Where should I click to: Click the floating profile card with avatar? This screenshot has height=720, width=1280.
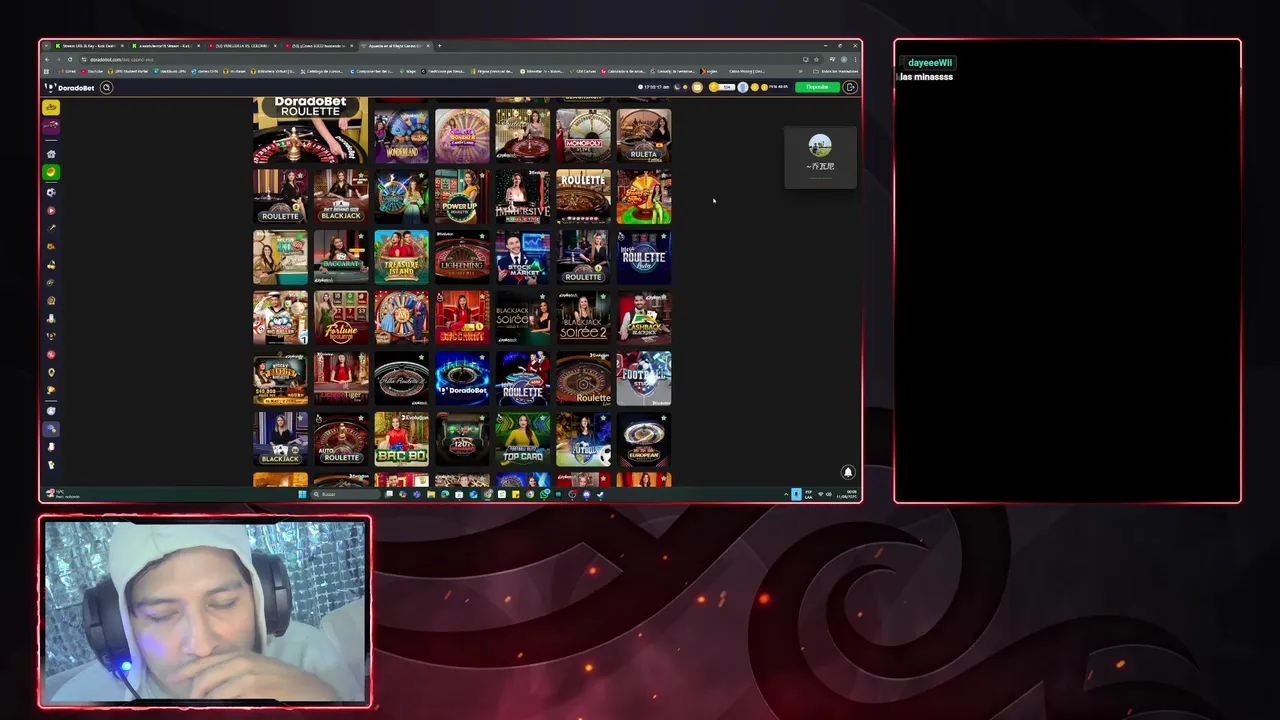tap(820, 156)
